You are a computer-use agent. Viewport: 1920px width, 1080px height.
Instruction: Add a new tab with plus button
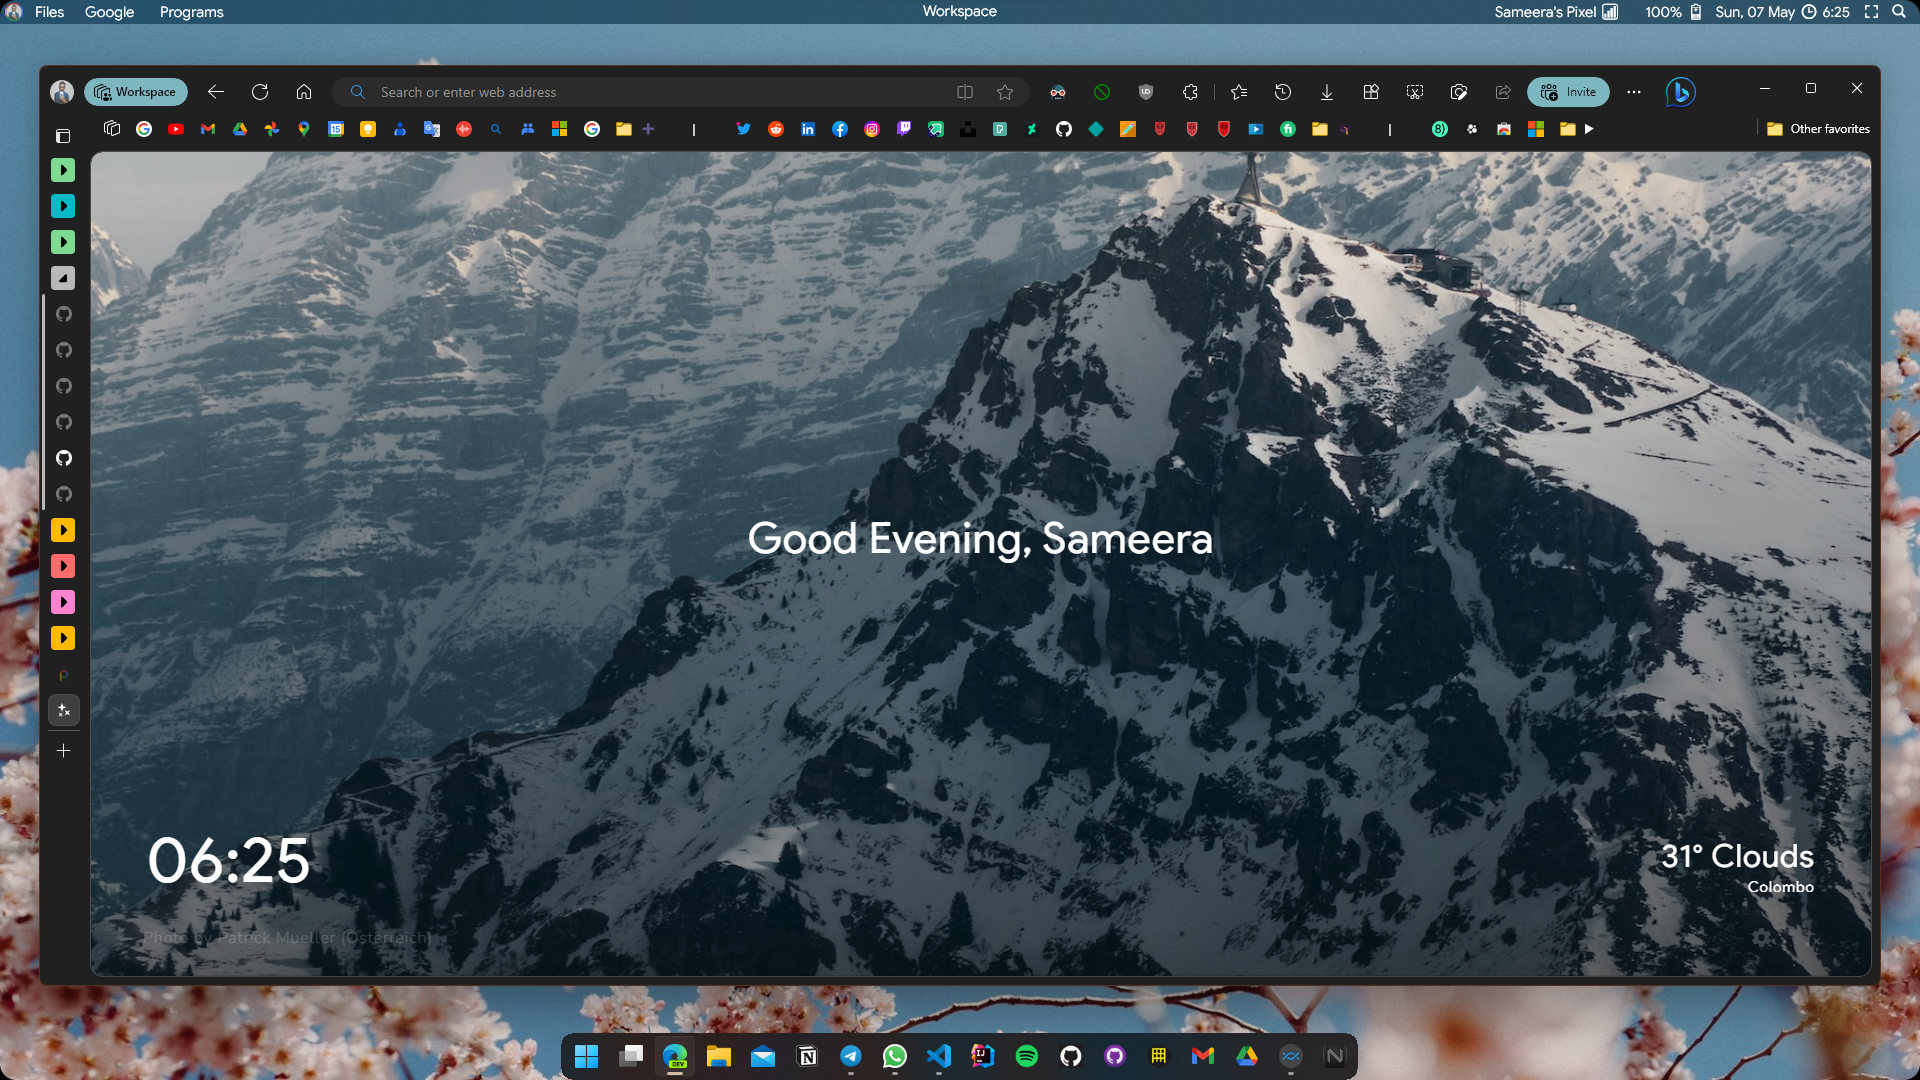pyautogui.click(x=63, y=751)
